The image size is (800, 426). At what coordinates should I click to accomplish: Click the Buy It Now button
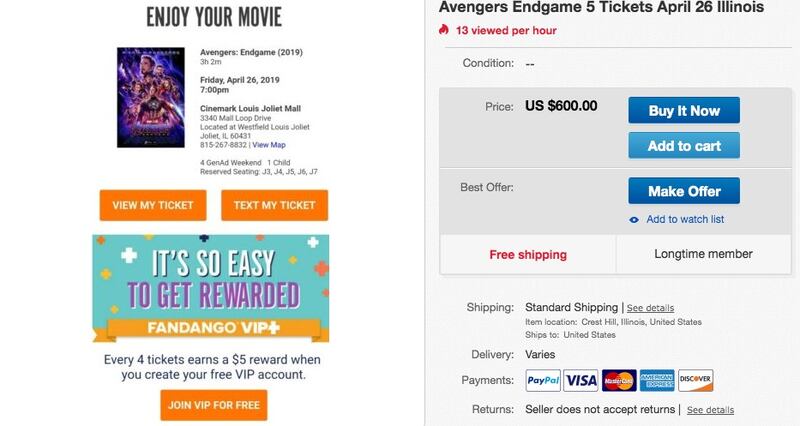(684, 110)
